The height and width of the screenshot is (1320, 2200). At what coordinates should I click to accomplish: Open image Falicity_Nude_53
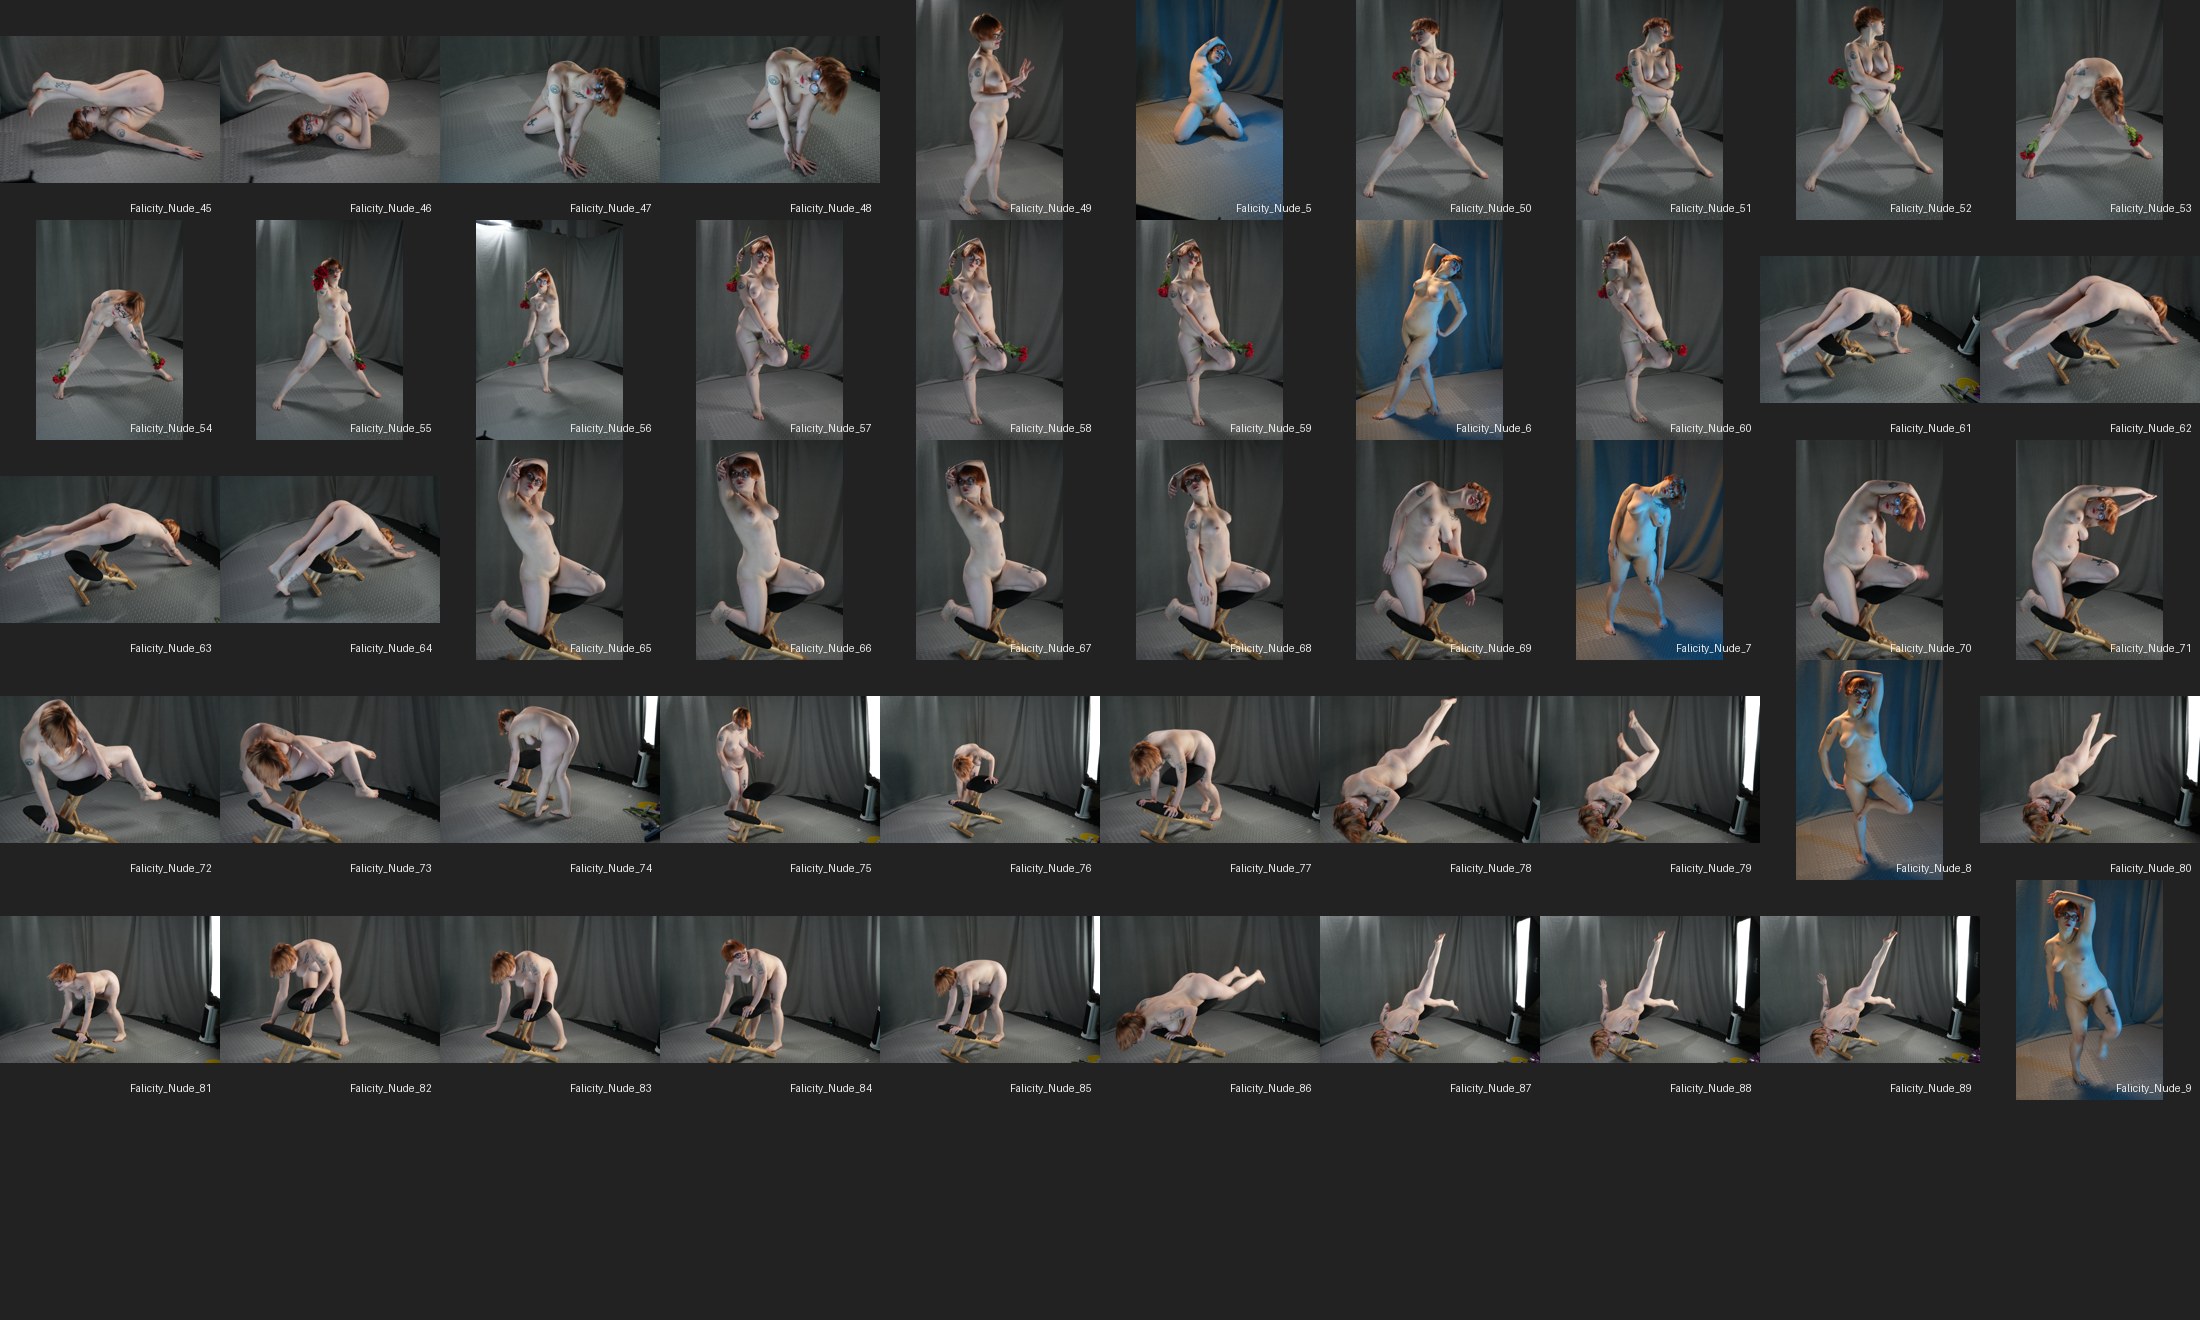coord(2089,110)
